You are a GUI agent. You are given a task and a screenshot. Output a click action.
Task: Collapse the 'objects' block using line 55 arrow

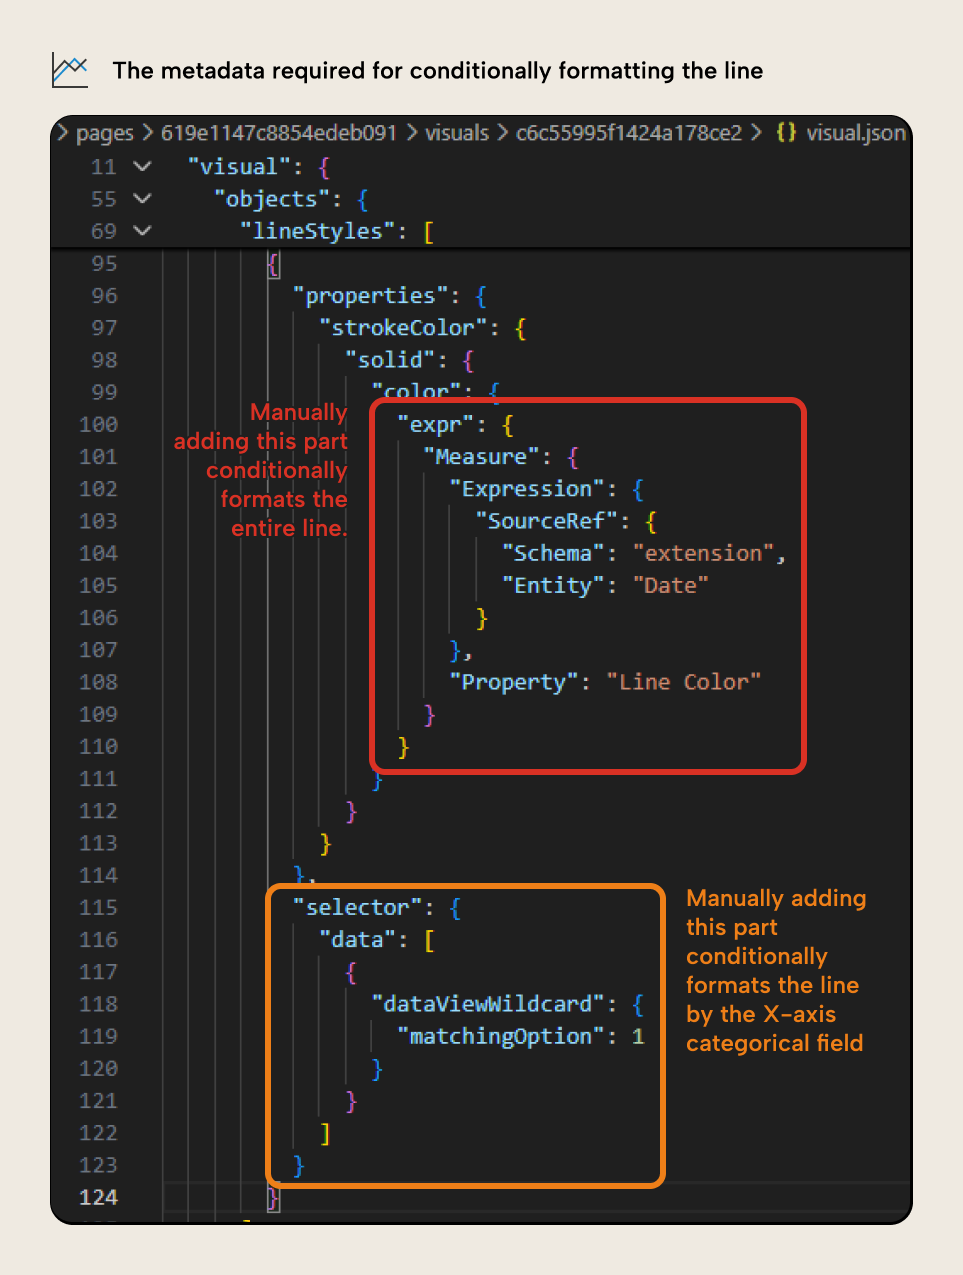pos(142,198)
